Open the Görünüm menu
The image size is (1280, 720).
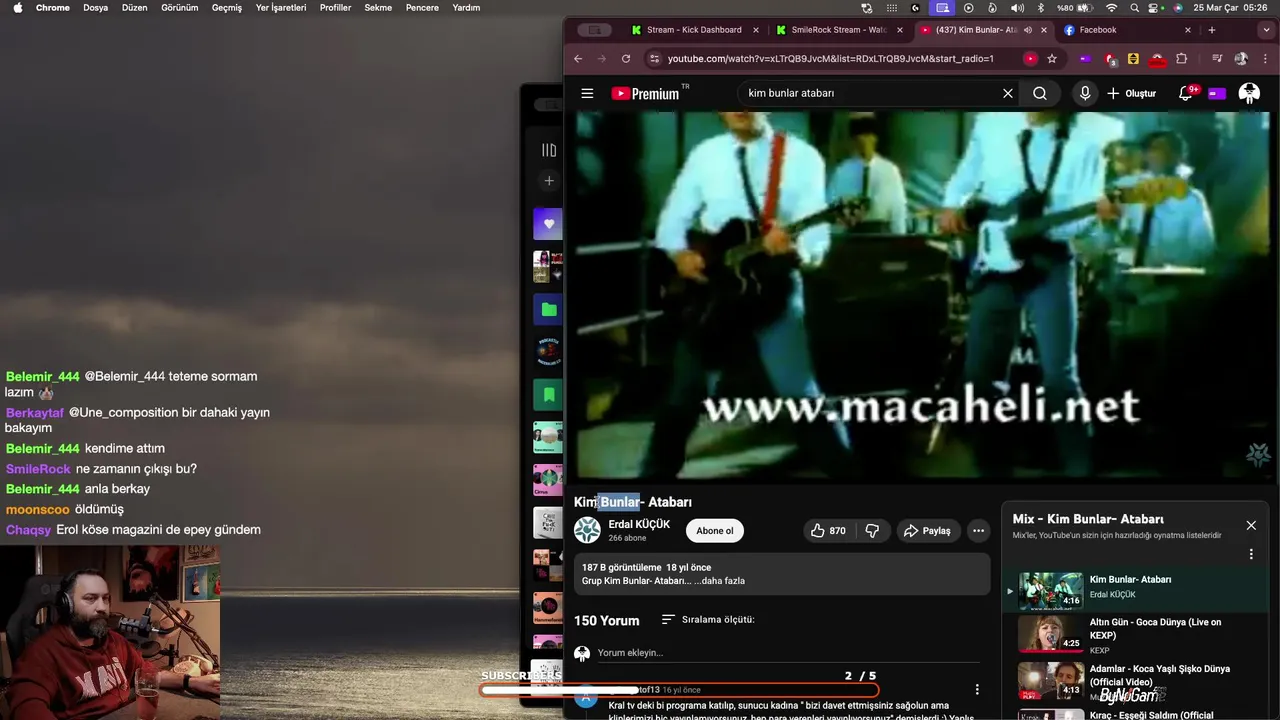tap(180, 7)
